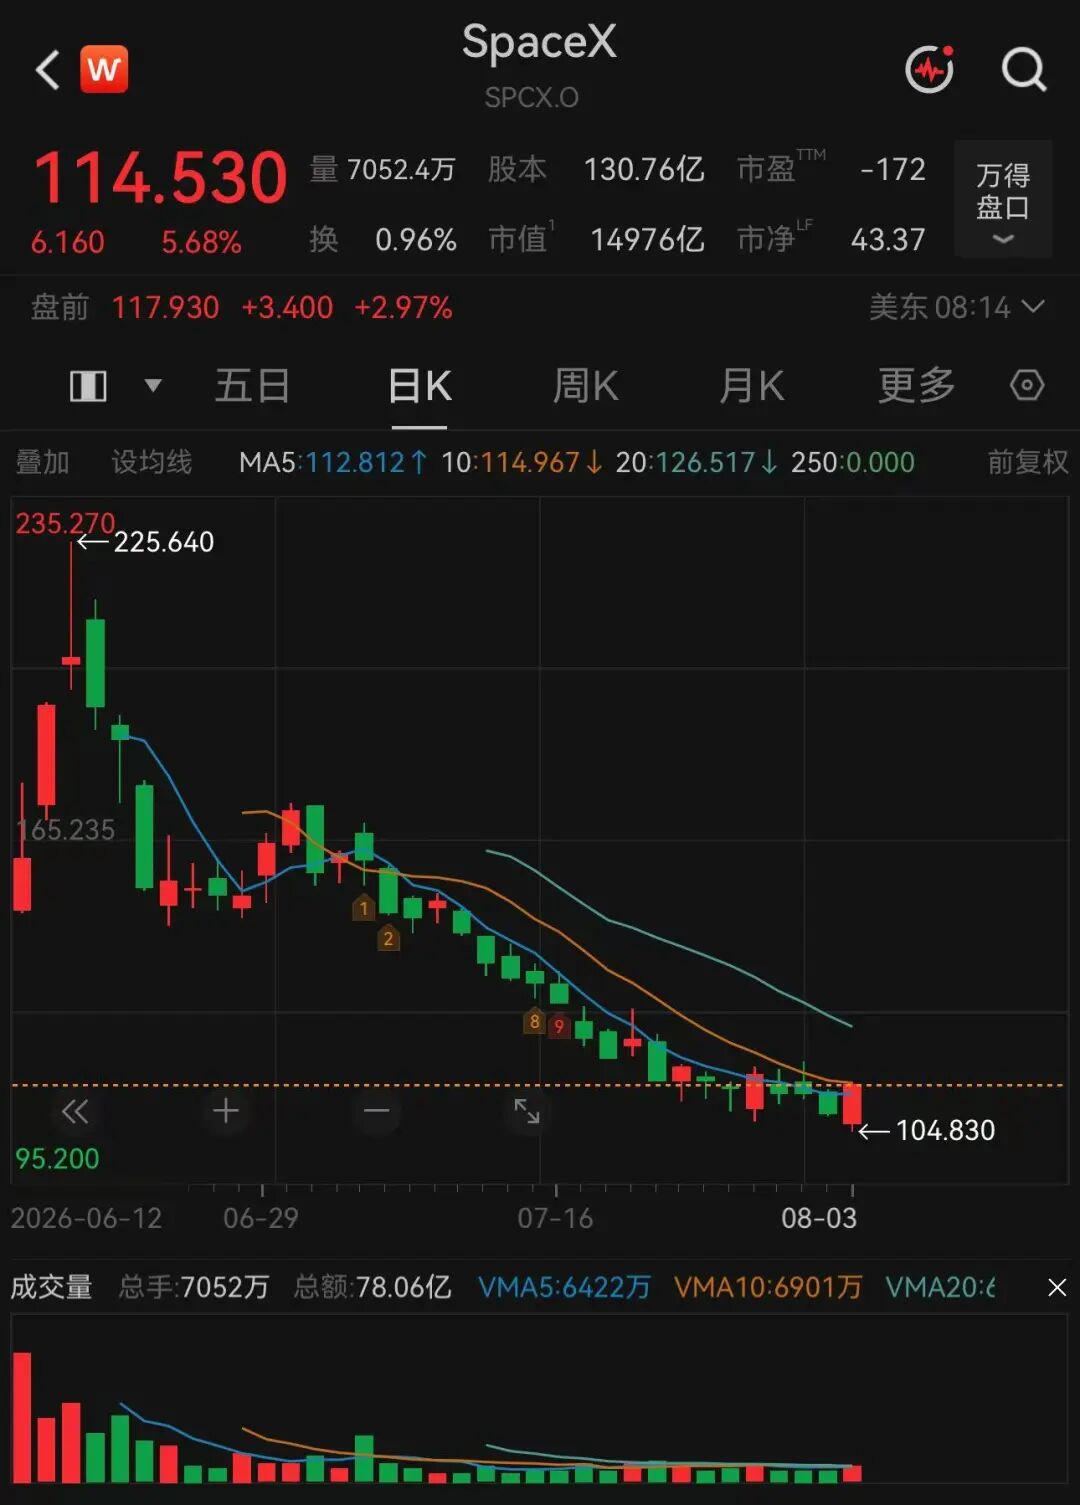Screen dimensions: 1080x1505
Task: Switch the 成交量 indicator label
Action: [51, 1287]
